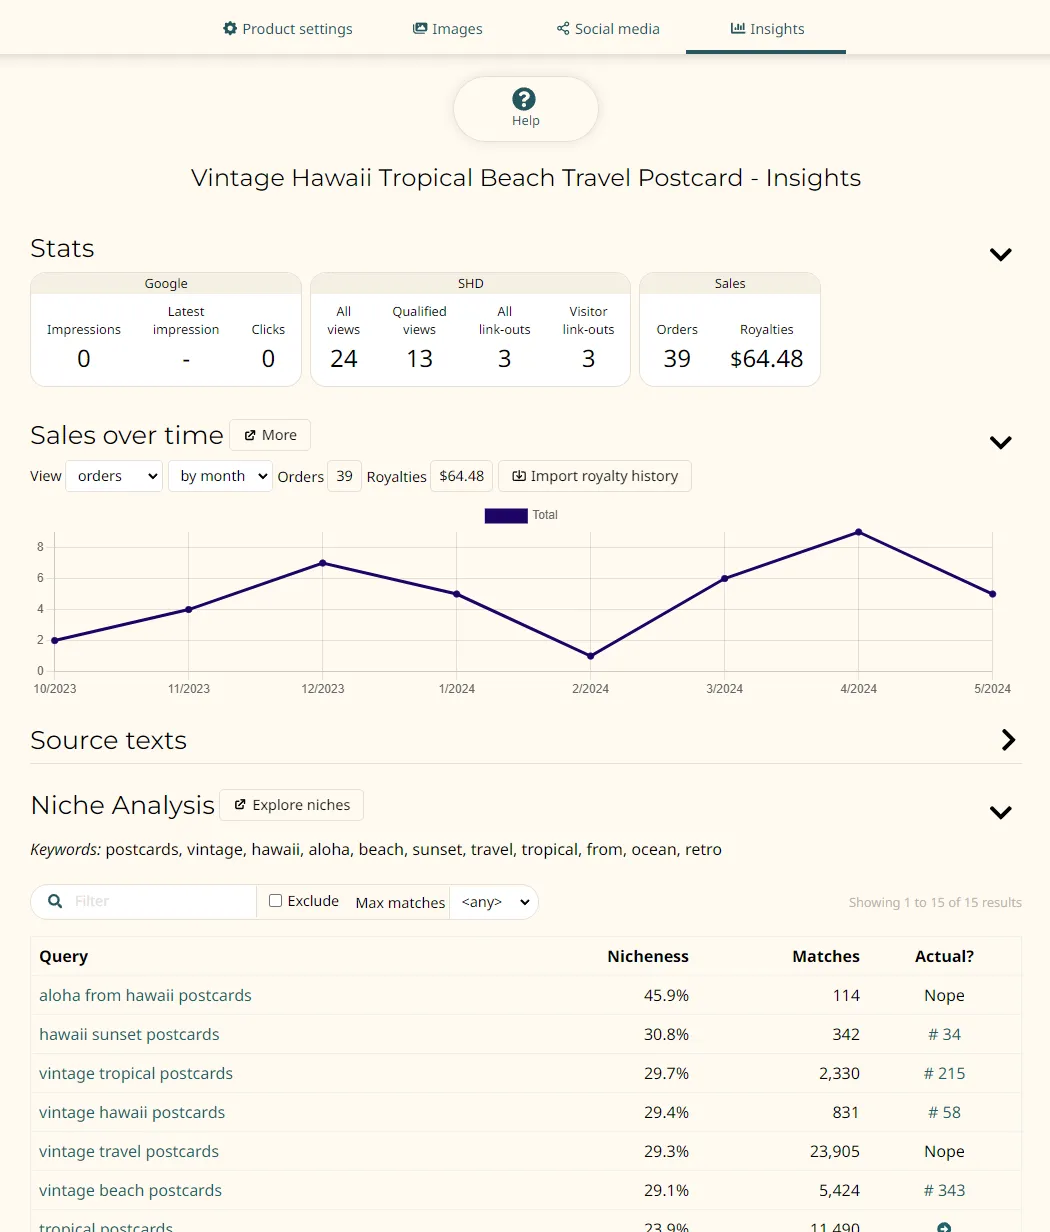Open the Product settings tab
The width and height of the screenshot is (1050, 1232).
pos(287,29)
